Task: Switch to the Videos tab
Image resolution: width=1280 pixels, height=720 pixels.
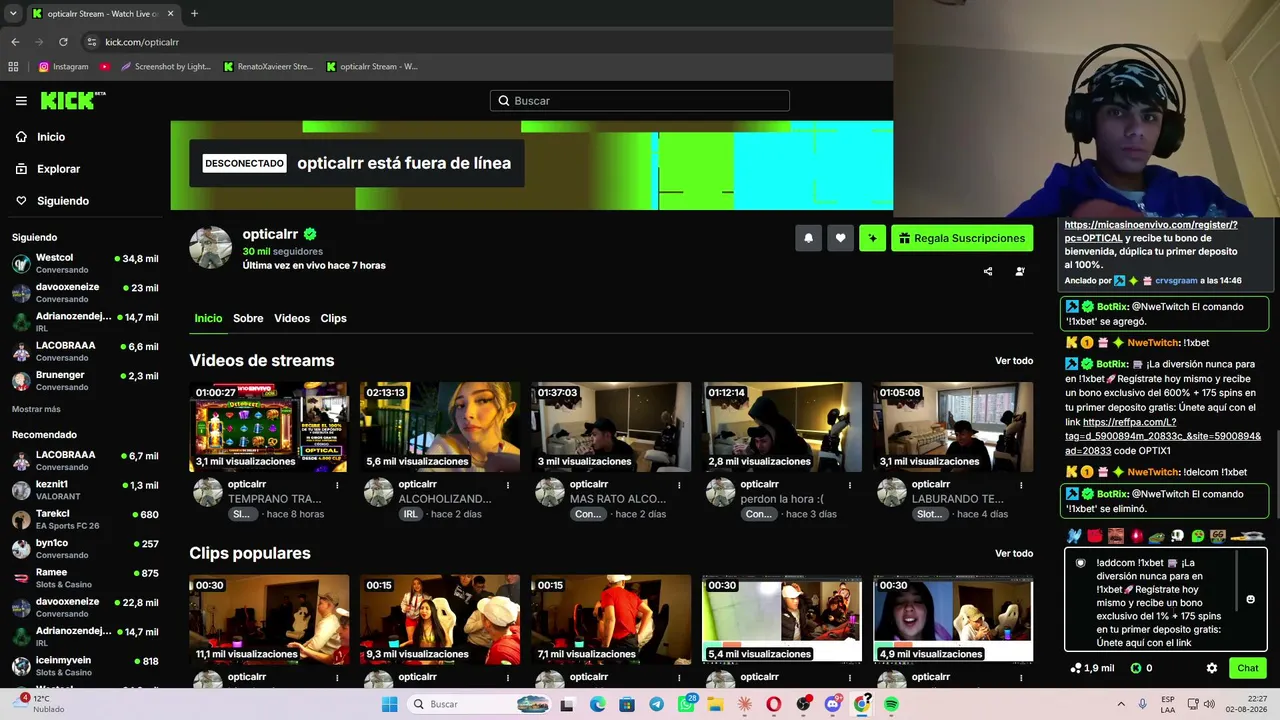Action: pyautogui.click(x=292, y=318)
